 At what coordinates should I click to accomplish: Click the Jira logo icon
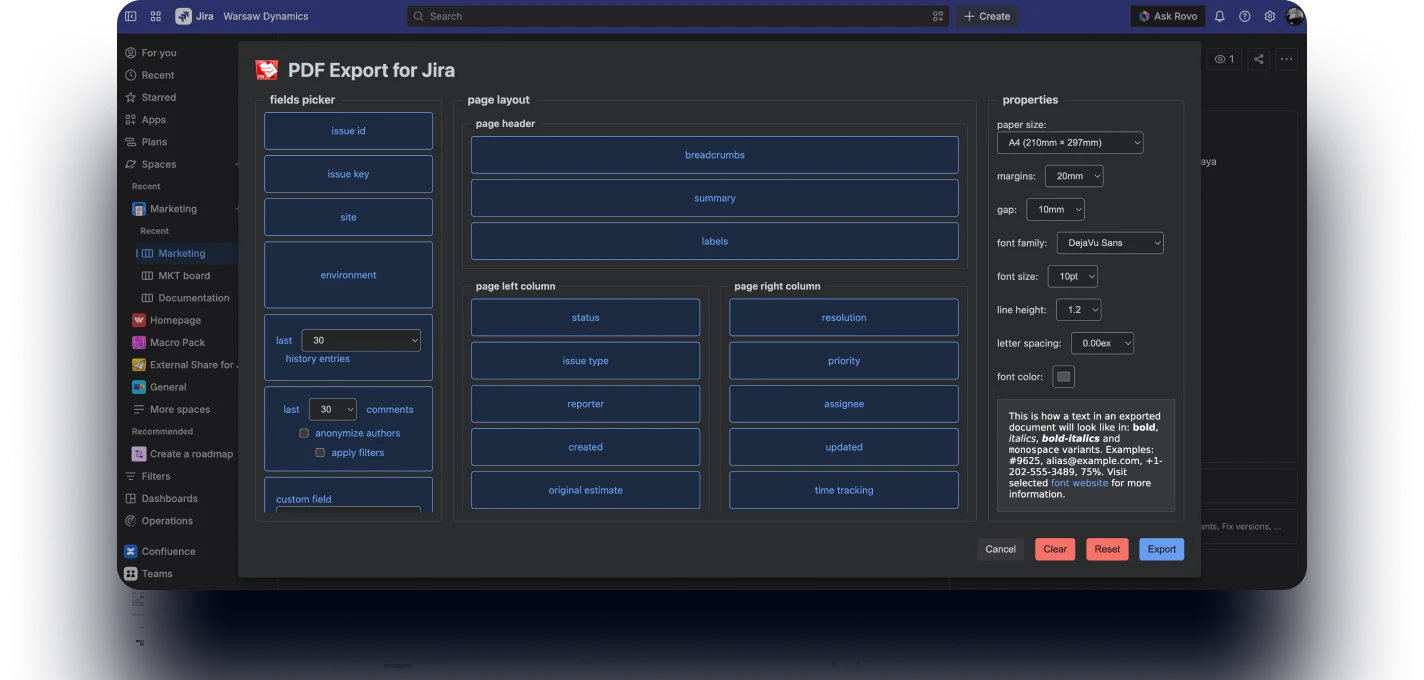point(183,16)
